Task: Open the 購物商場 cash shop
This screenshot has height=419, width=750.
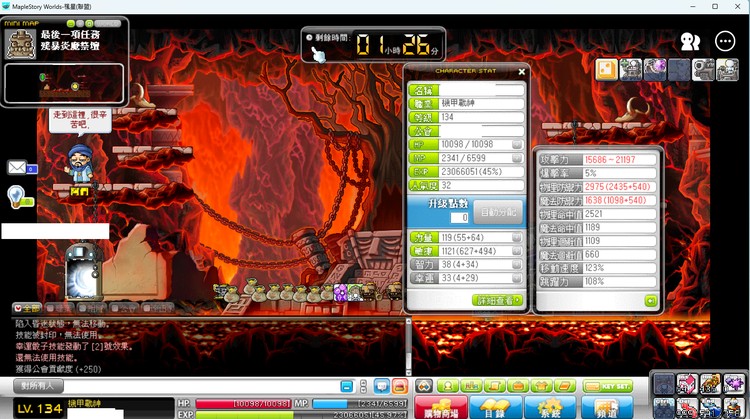Action: point(441,408)
